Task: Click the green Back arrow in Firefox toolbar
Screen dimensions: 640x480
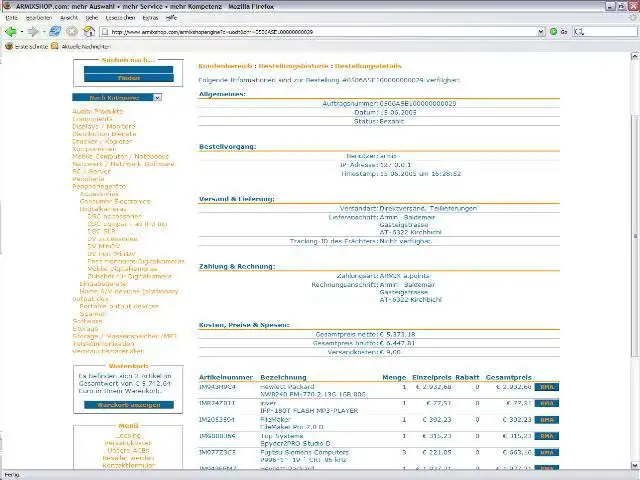Action: [x=11, y=31]
